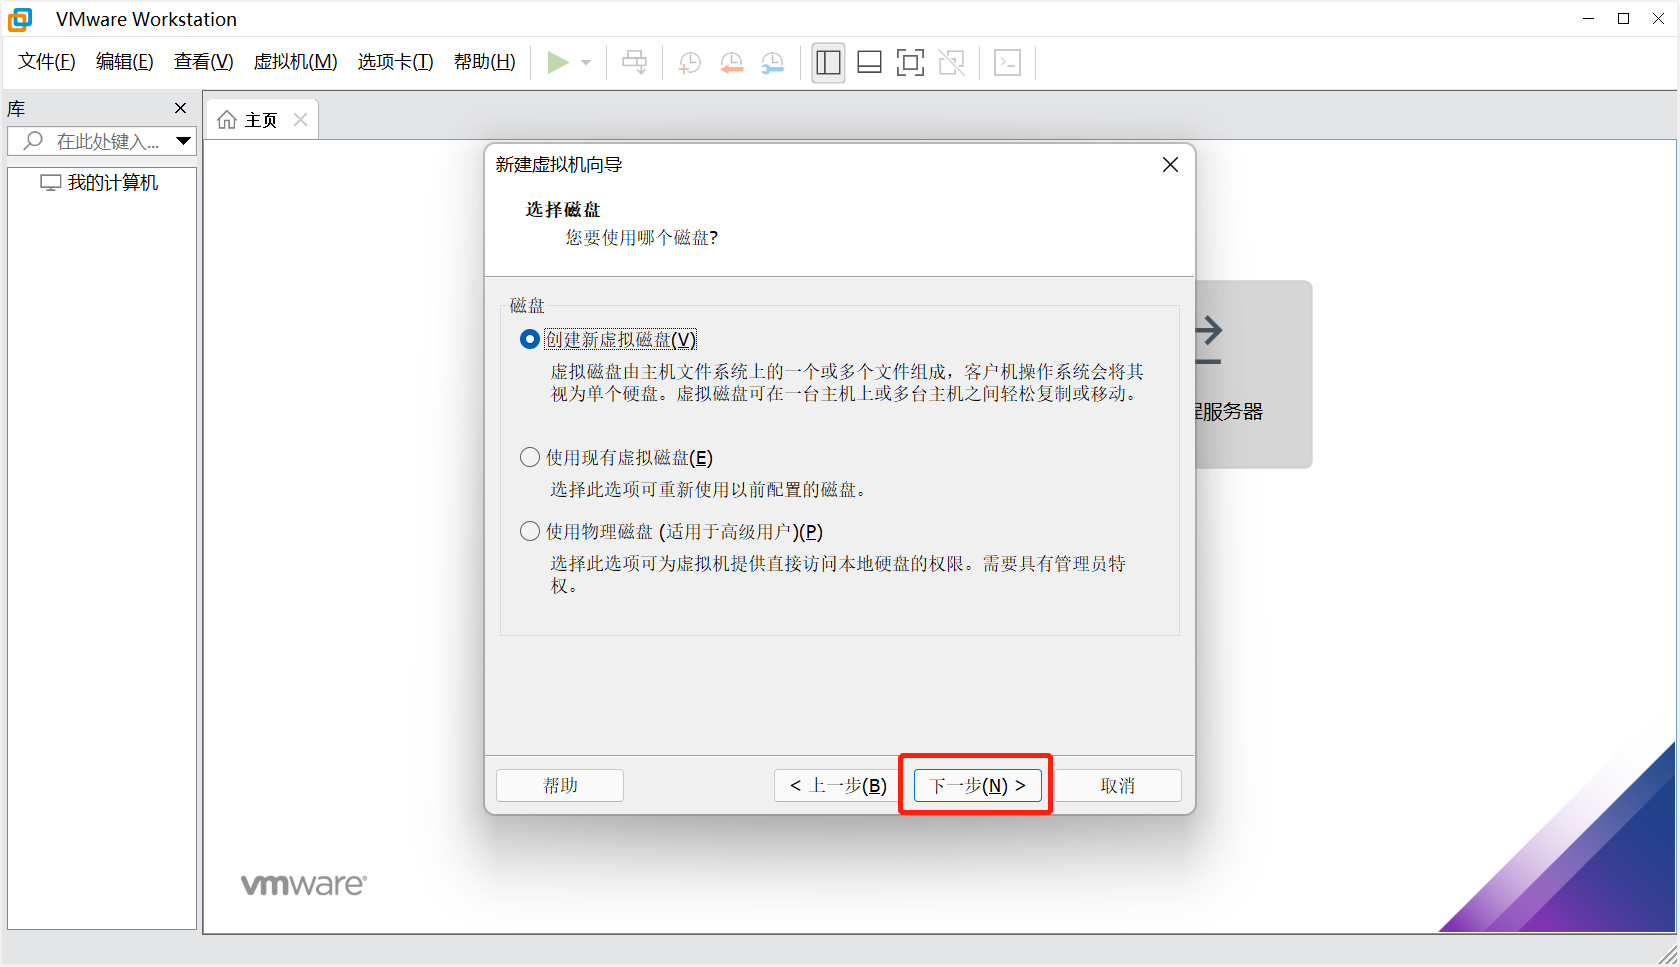Toggle the library sidebar view icon

point(828,63)
